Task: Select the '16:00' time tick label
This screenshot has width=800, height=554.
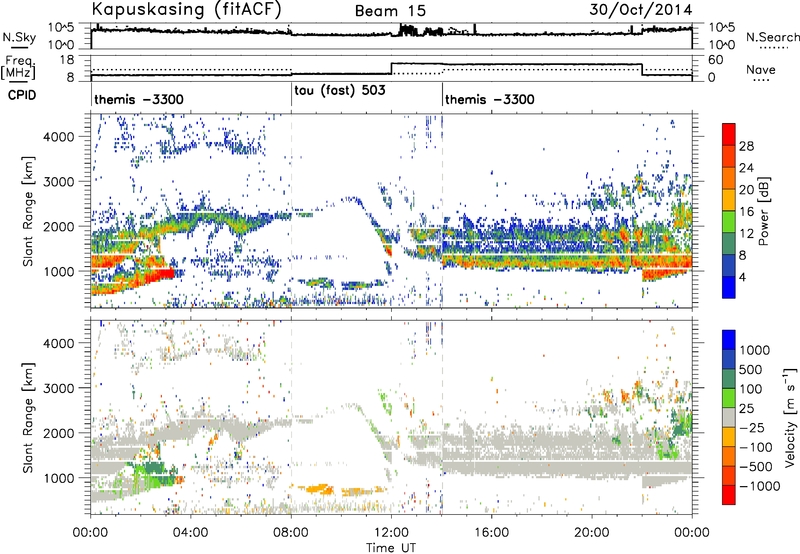Action: pyautogui.click(x=491, y=533)
